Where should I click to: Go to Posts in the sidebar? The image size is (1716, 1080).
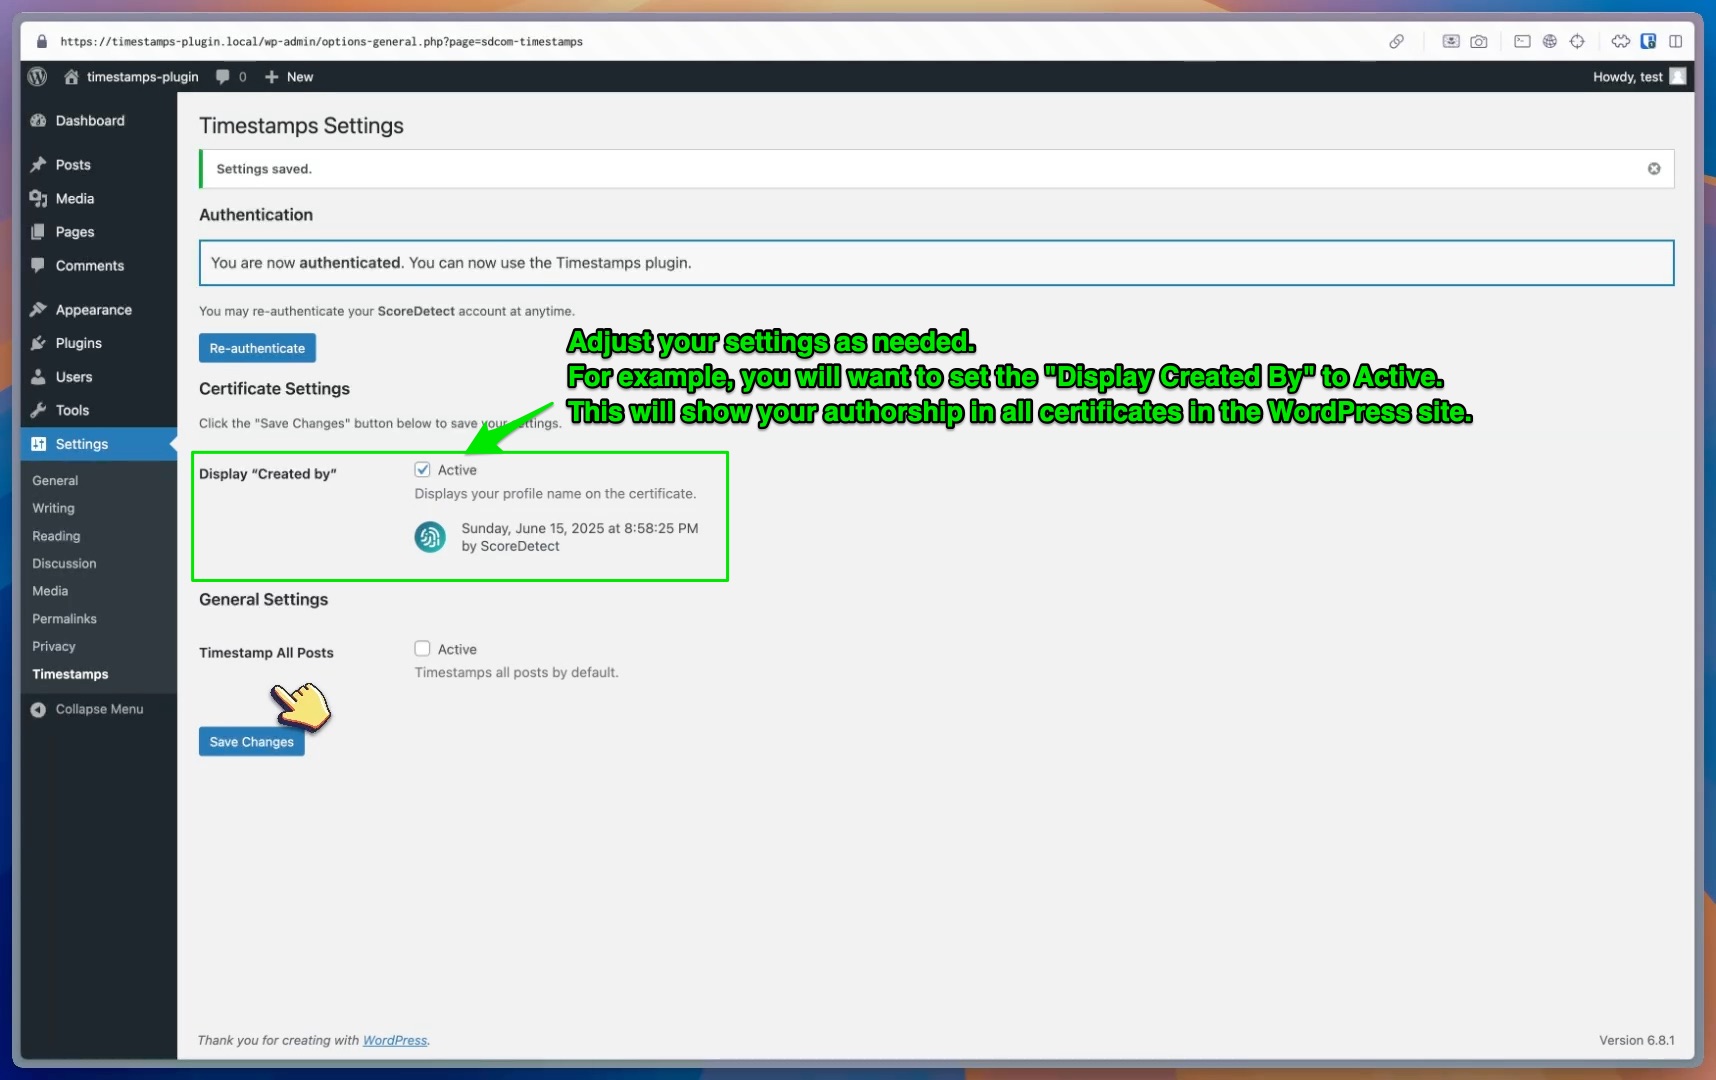pyautogui.click(x=73, y=165)
